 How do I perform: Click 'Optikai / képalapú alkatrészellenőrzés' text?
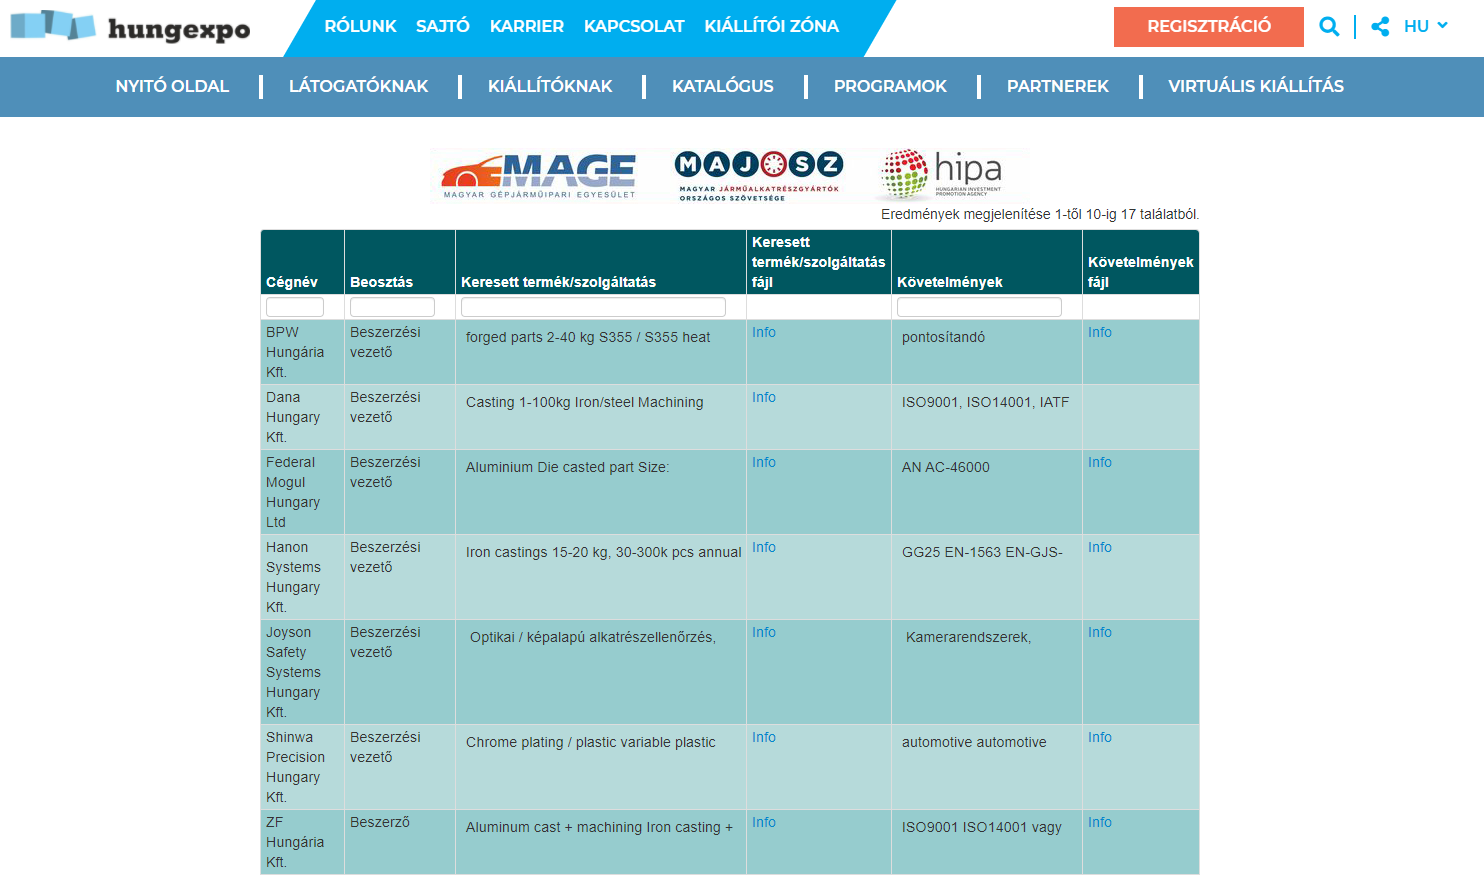(592, 637)
